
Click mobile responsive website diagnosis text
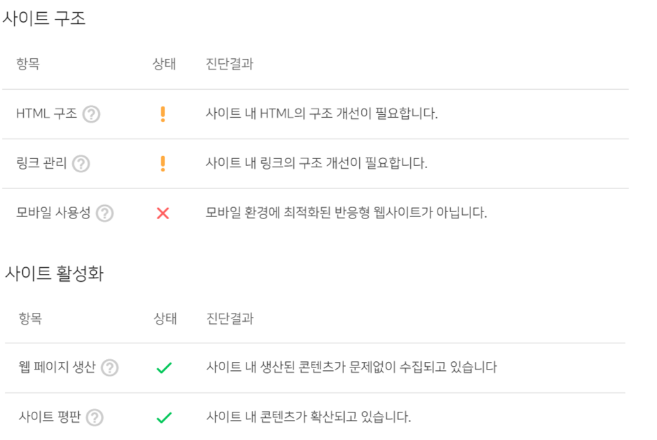click(x=346, y=212)
